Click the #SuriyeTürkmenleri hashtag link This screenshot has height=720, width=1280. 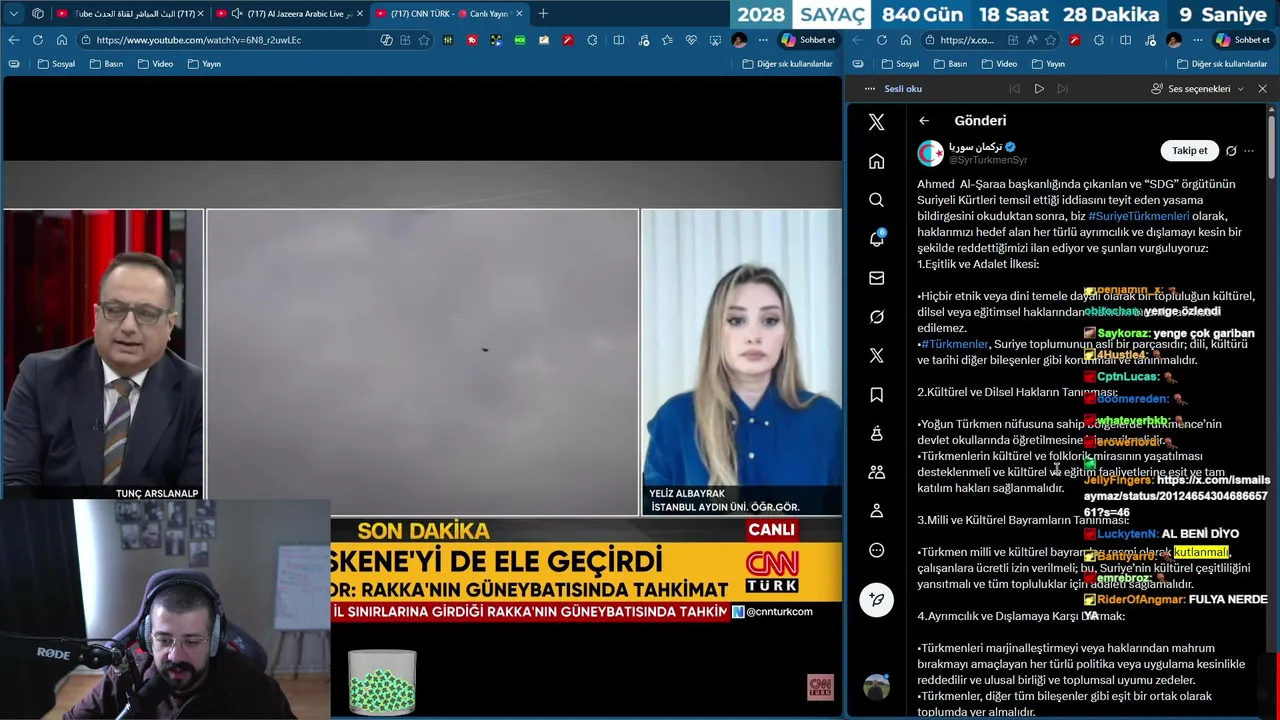tap(1138, 216)
